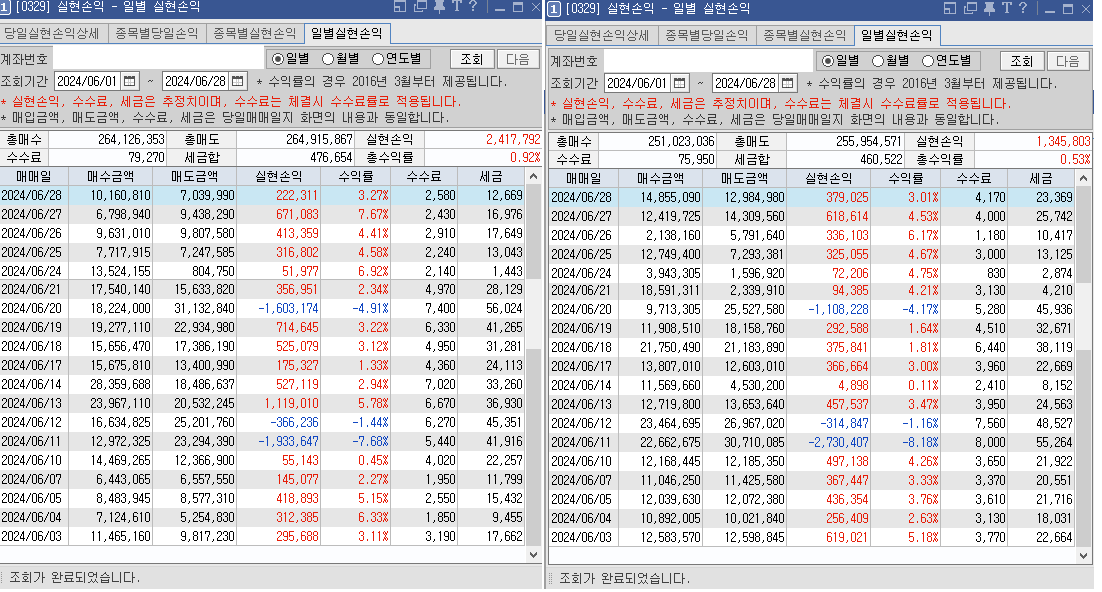The height and width of the screenshot is (592, 1102).
Task: Click 조회 button in right window
Action: click(x=1022, y=61)
